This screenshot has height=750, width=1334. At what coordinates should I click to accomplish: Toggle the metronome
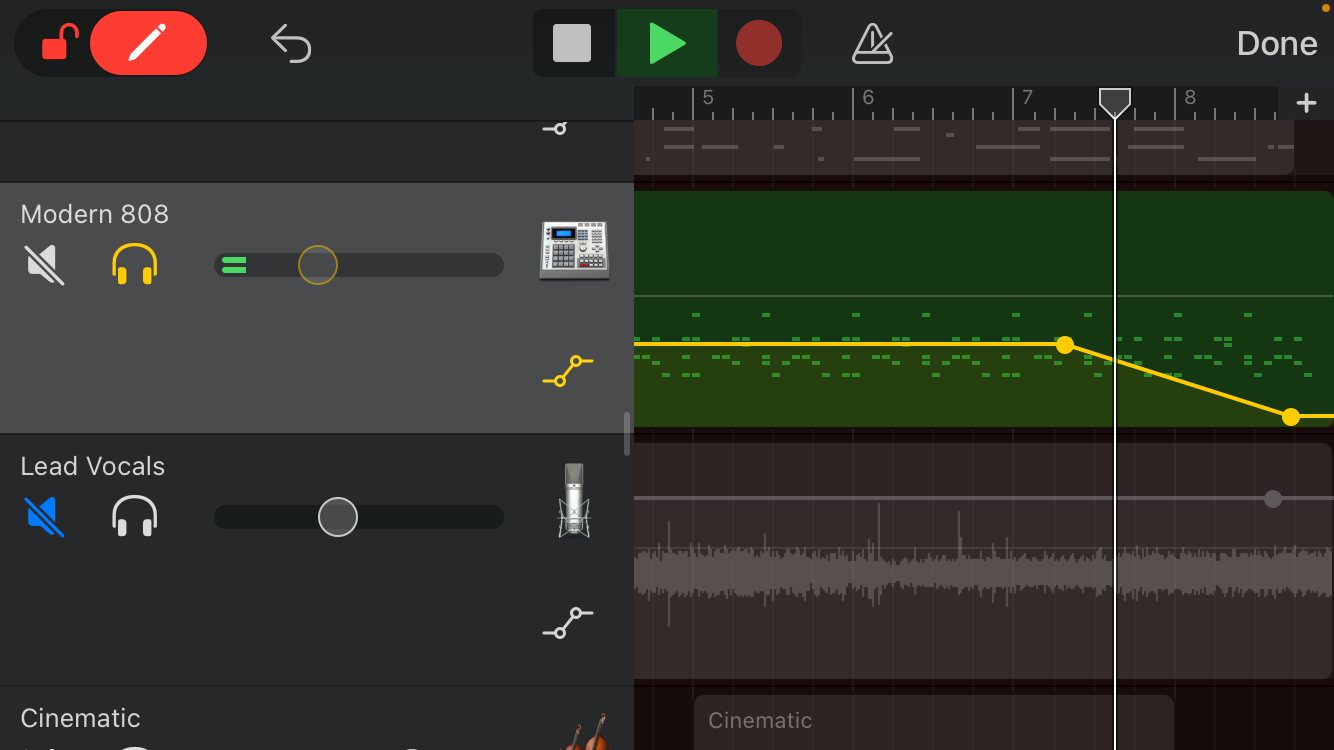[x=872, y=44]
